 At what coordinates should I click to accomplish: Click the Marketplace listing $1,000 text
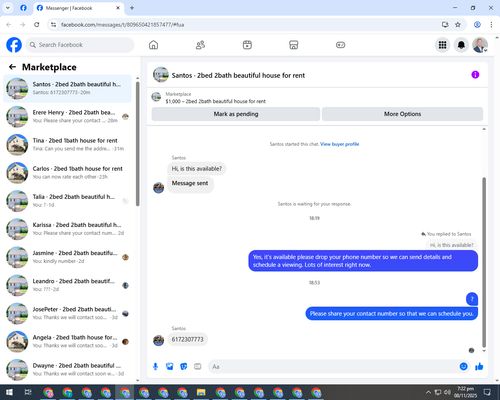tap(215, 101)
